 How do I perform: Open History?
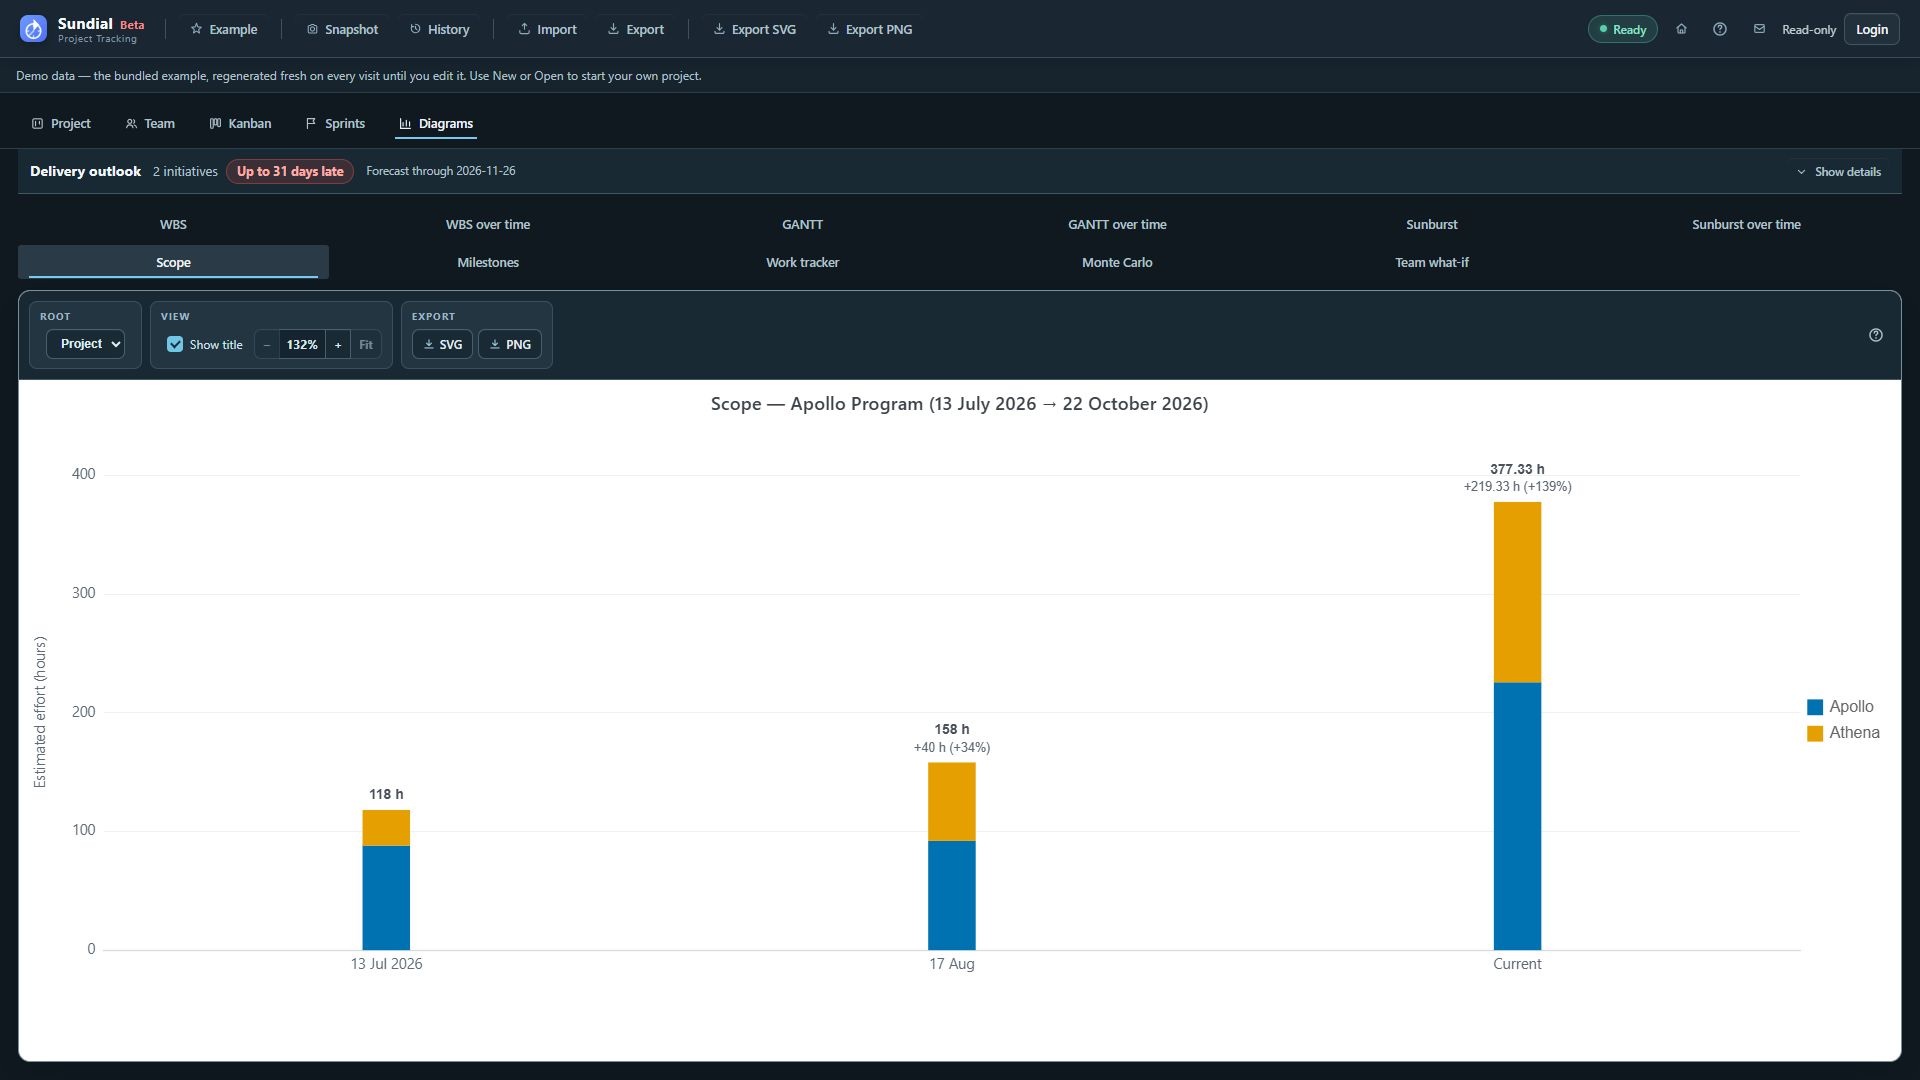439,29
